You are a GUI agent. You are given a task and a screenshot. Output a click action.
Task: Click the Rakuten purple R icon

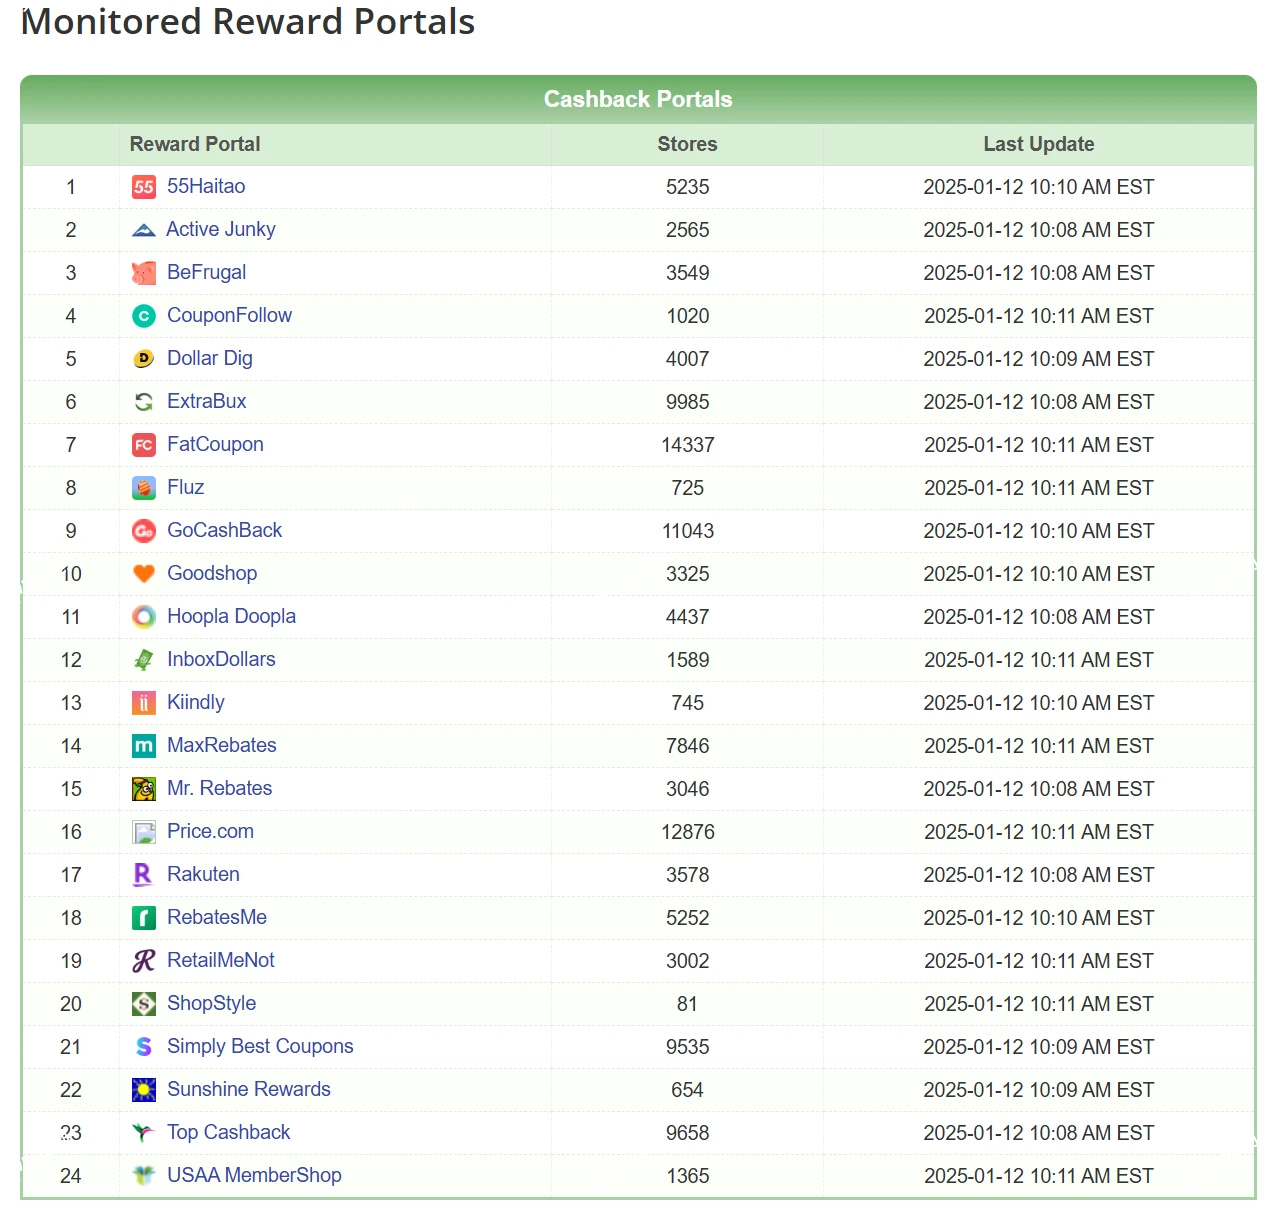(144, 875)
